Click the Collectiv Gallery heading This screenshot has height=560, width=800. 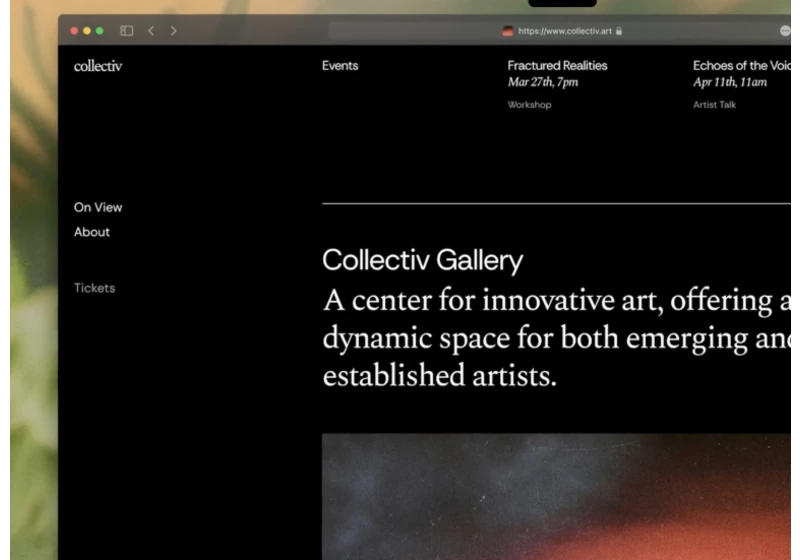click(422, 260)
